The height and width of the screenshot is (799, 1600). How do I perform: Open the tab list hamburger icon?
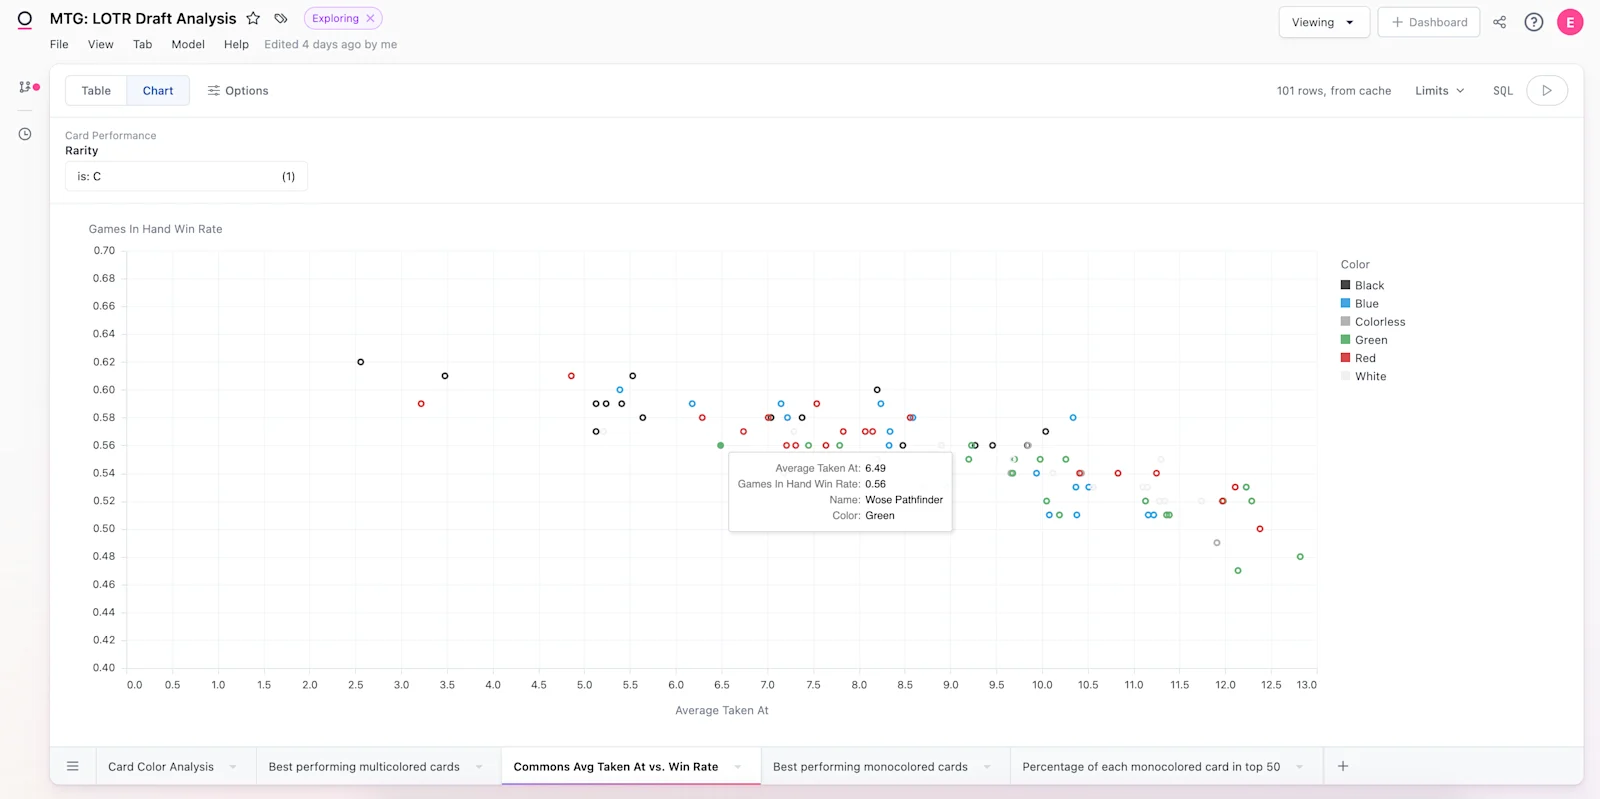point(73,766)
